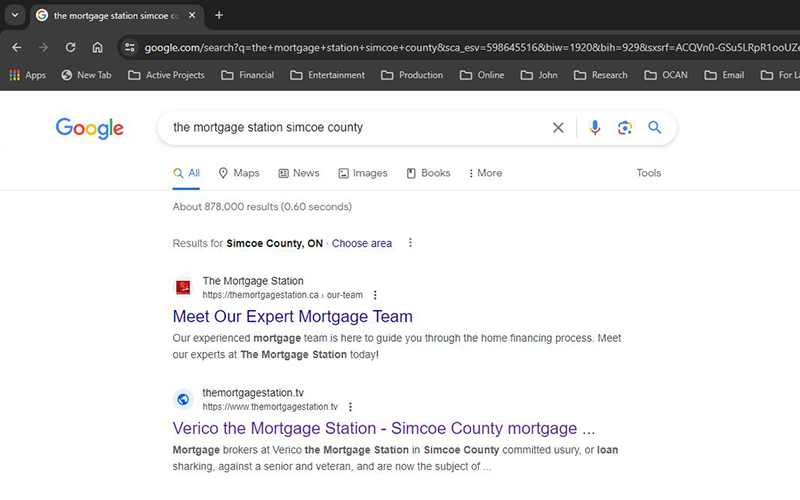Open the Research bookmark folder
This screenshot has width=800, height=500.
click(x=601, y=75)
